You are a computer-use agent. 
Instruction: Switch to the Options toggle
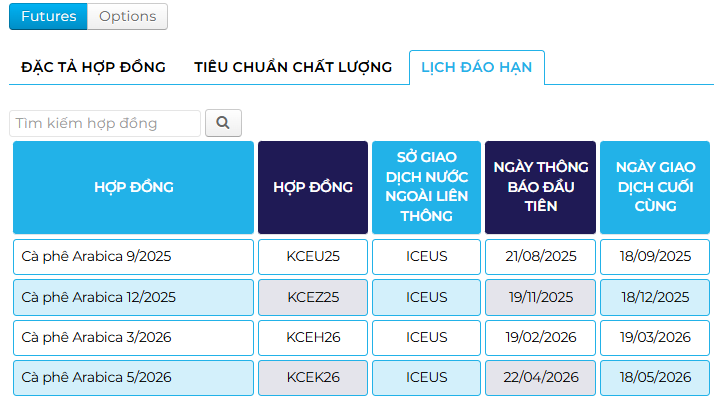coord(127,16)
